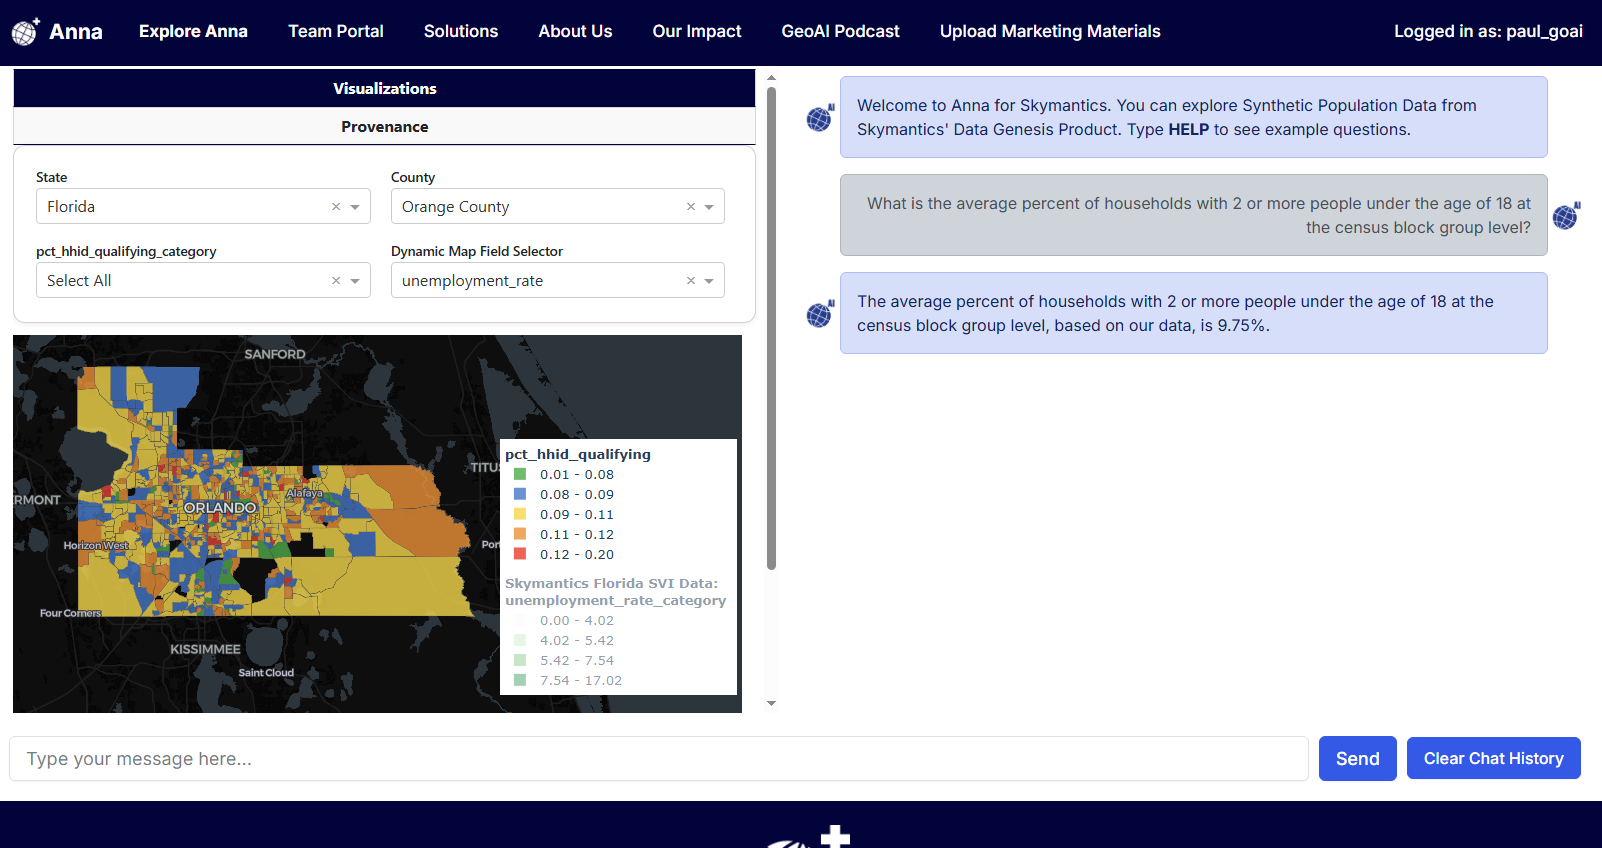Clear the State field with its X icon
This screenshot has width=1602, height=848.
coord(336,207)
